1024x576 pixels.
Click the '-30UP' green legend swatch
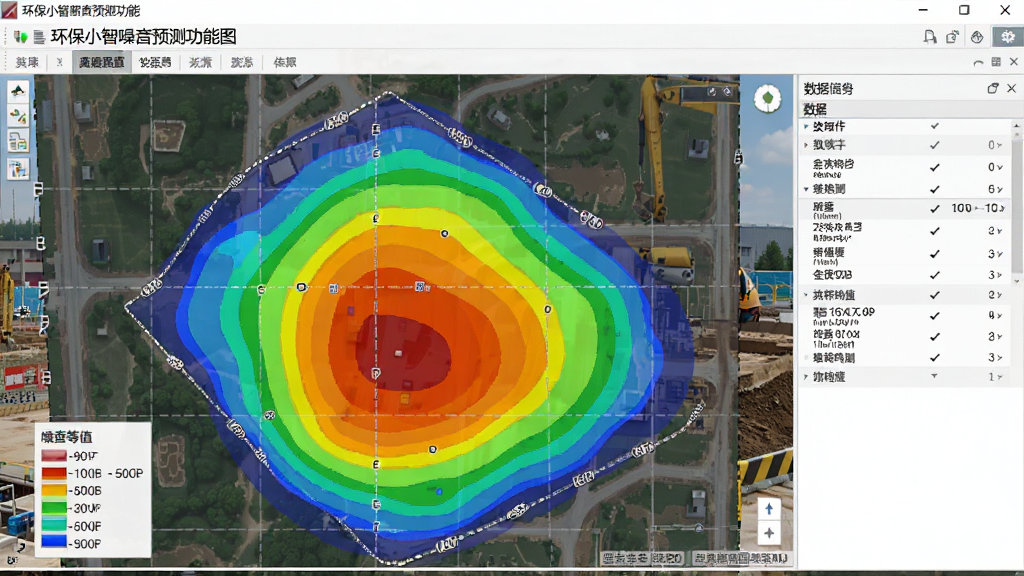54,508
